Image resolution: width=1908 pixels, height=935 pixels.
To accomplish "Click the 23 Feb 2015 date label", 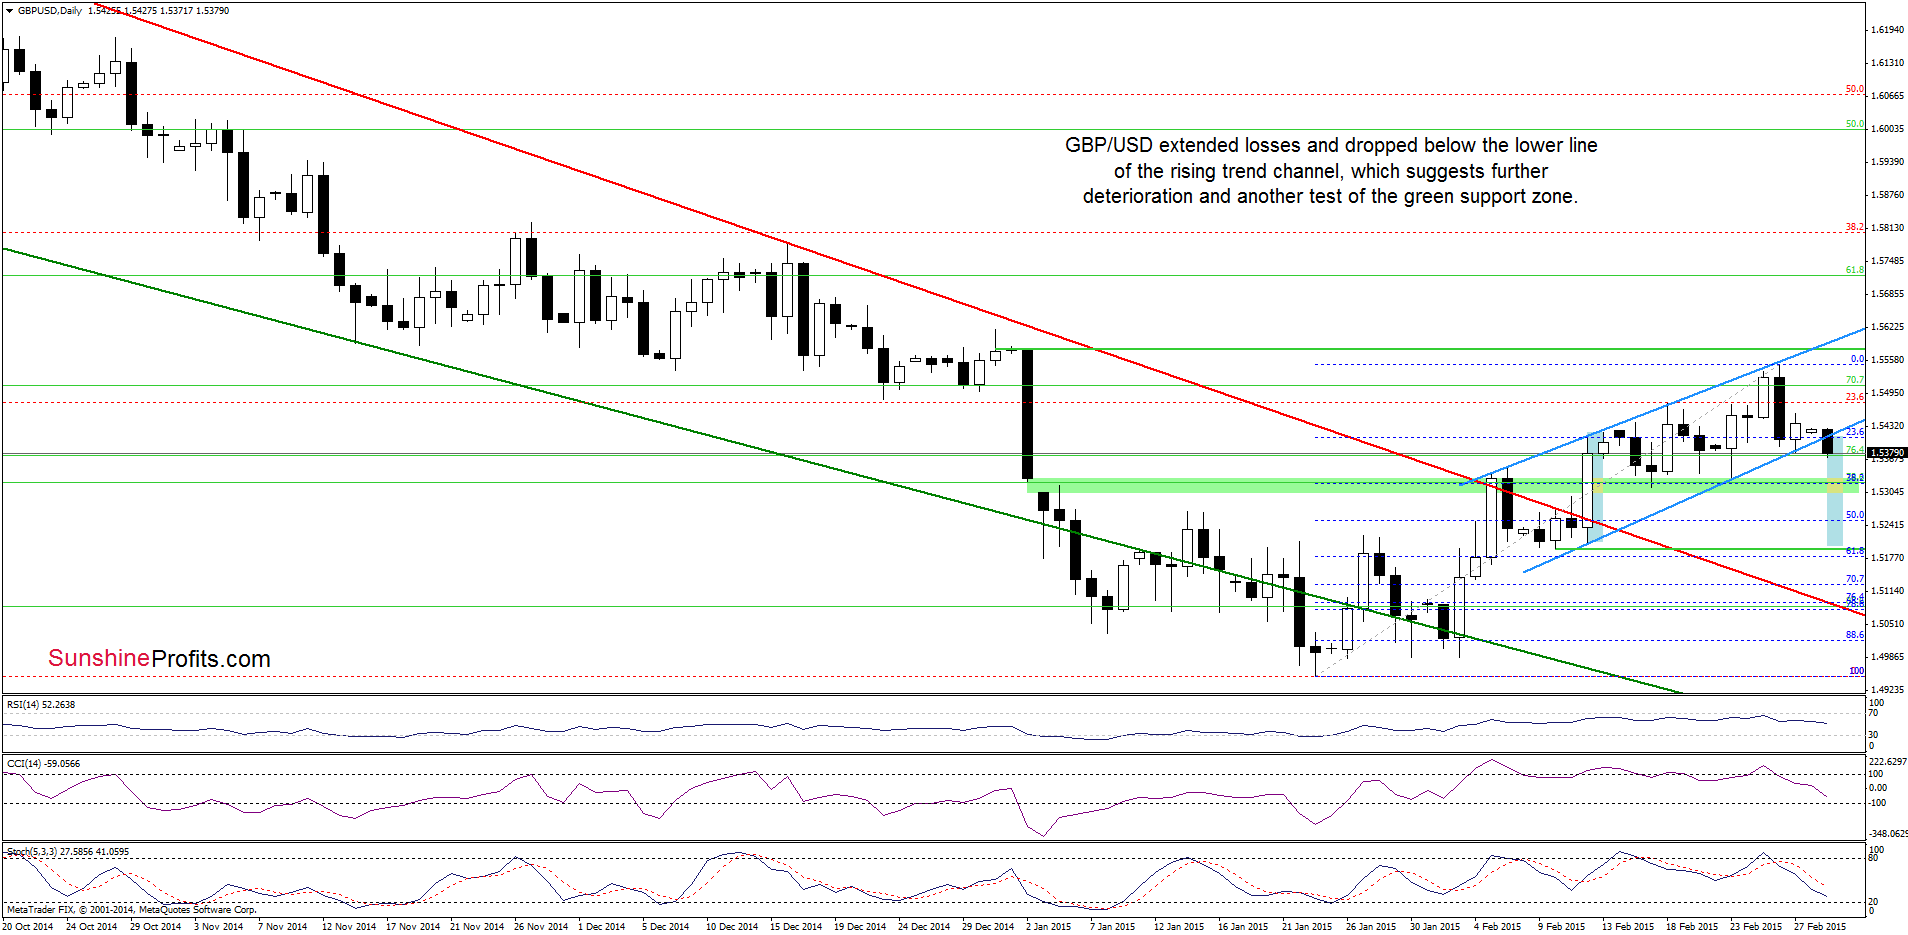I will tap(1756, 927).
